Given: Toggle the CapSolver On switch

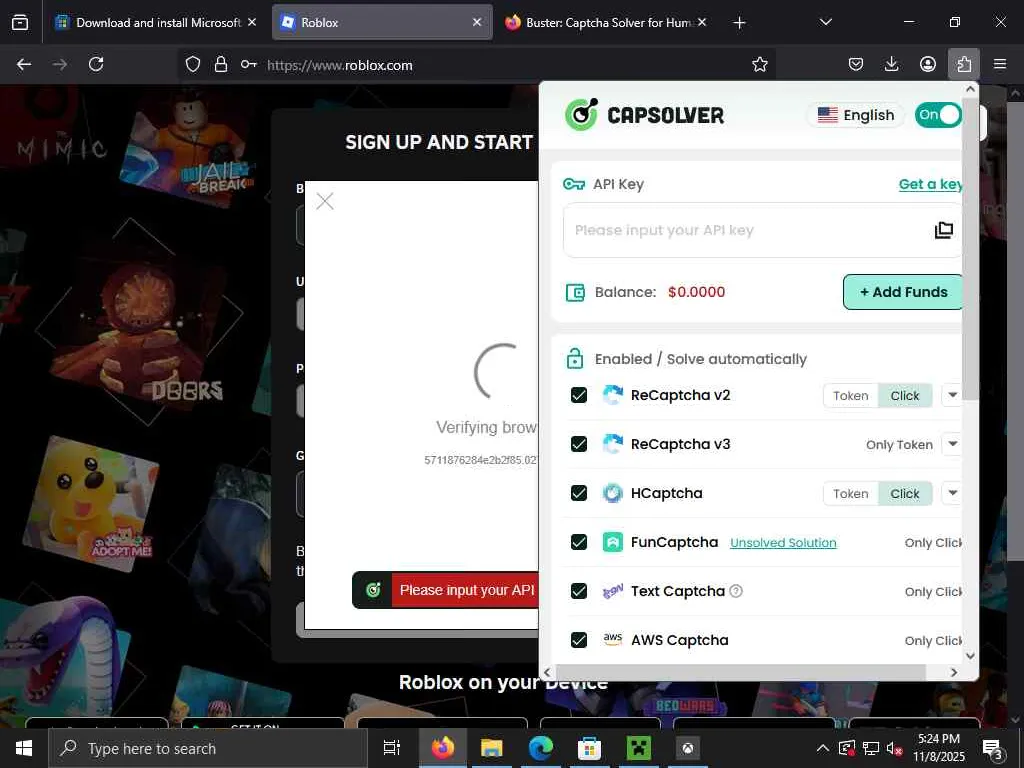Looking at the screenshot, I should [x=938, y=115].
